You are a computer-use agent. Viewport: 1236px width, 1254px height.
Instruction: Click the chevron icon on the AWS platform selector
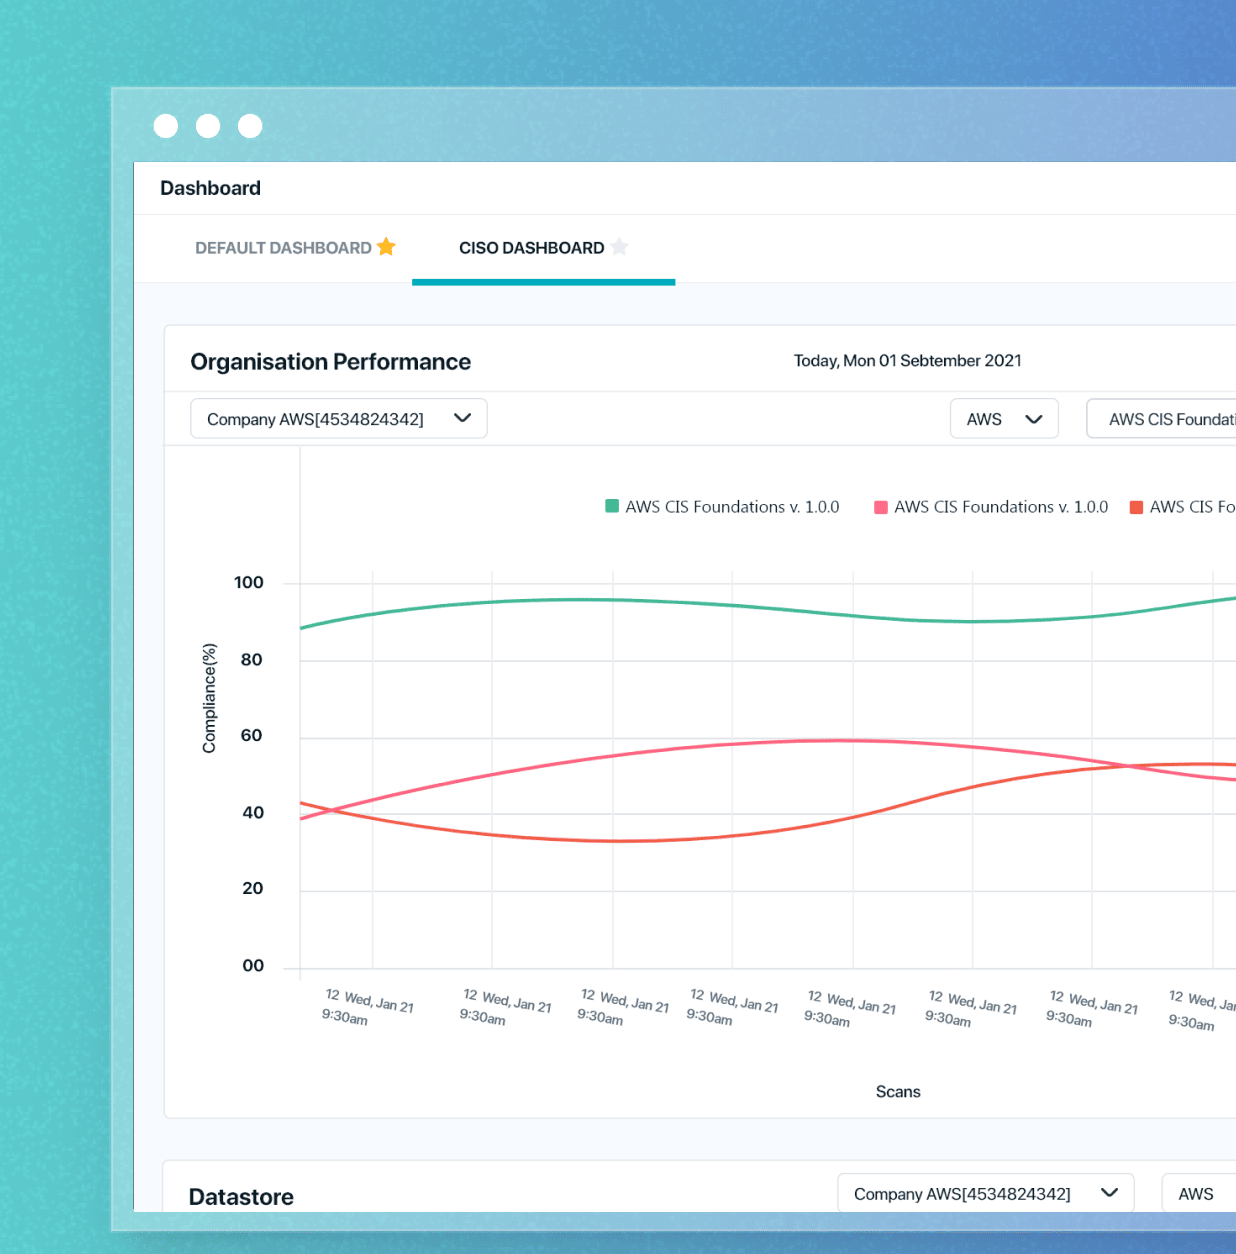pos(1034,418)
